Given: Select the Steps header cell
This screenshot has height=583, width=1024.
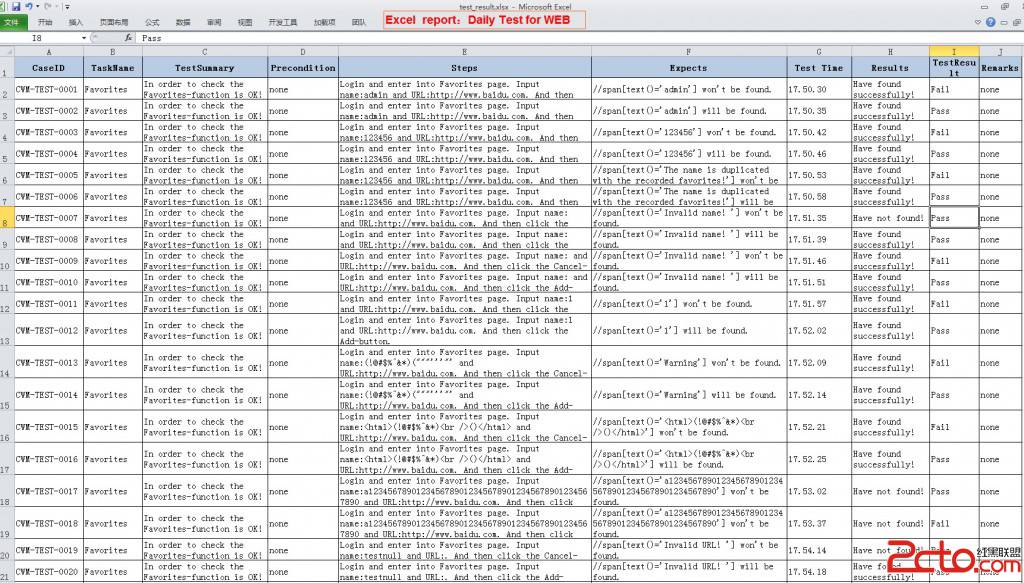Looking at the screenshot, I should tap(464, 67).
